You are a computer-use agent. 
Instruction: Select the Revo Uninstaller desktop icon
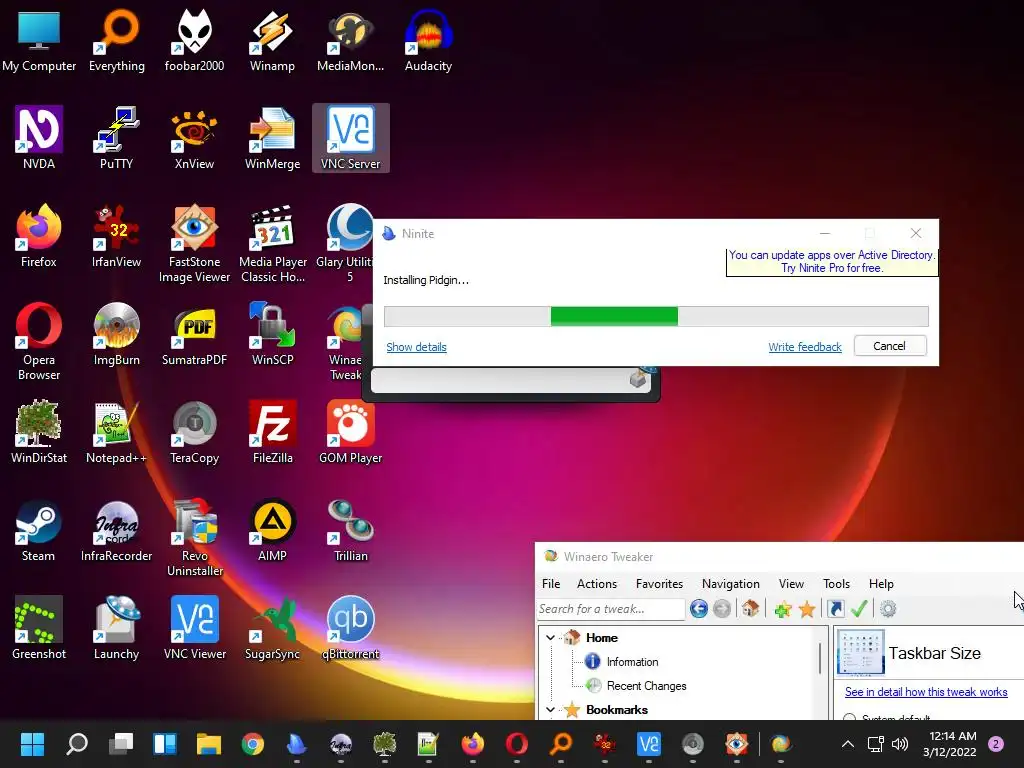click(x=195, y=537)
